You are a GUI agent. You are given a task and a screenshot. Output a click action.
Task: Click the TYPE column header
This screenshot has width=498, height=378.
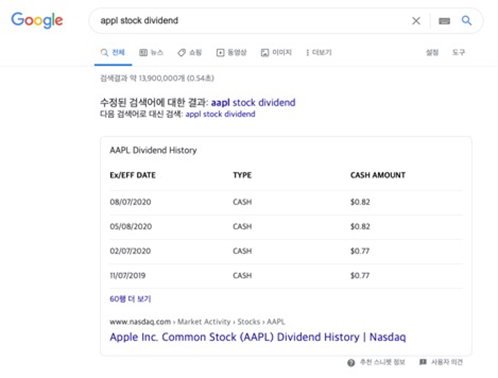242,175
